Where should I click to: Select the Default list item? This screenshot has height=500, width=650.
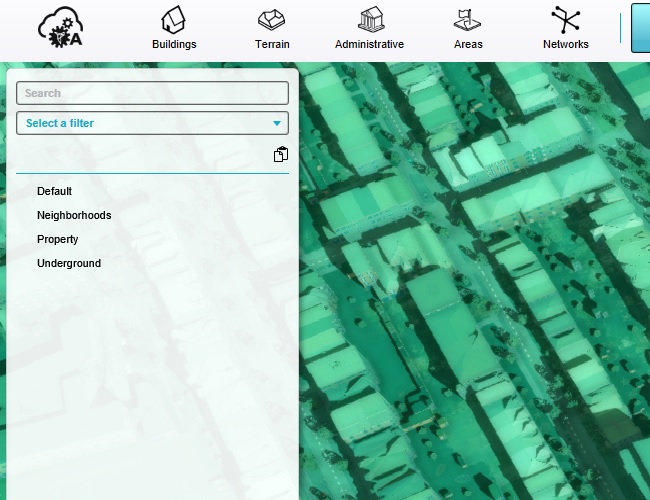point(55,191)
